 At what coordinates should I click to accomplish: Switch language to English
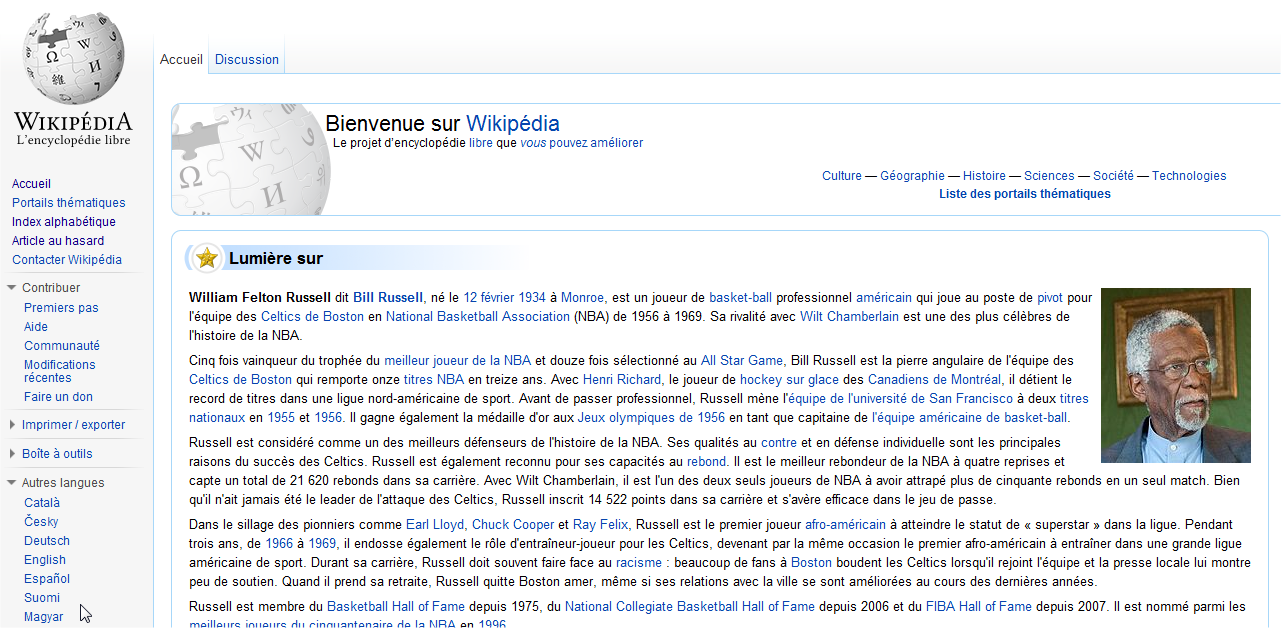(x=45, y=560)
